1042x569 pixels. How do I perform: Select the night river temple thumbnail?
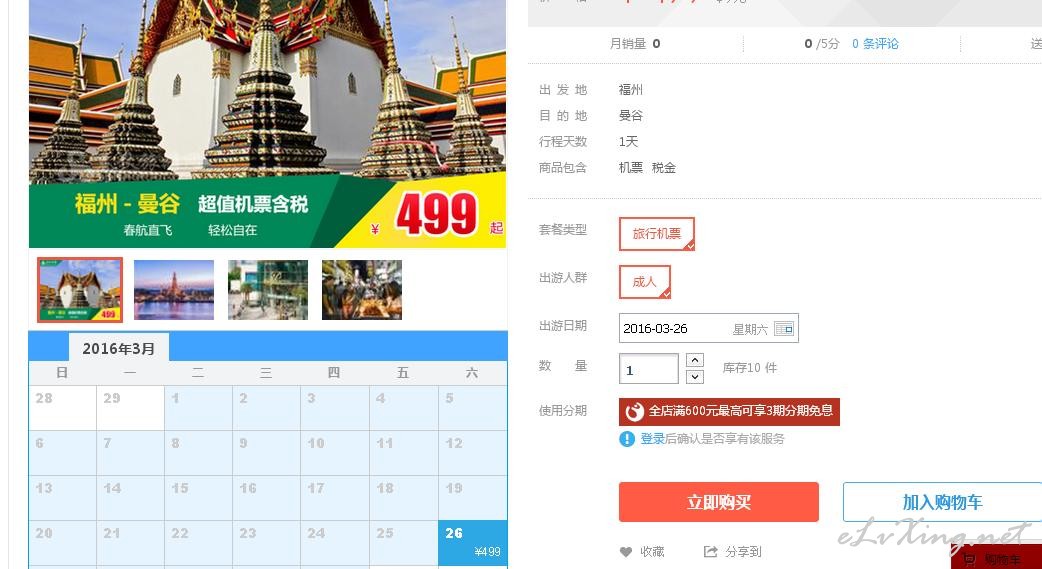click(174, 290)
